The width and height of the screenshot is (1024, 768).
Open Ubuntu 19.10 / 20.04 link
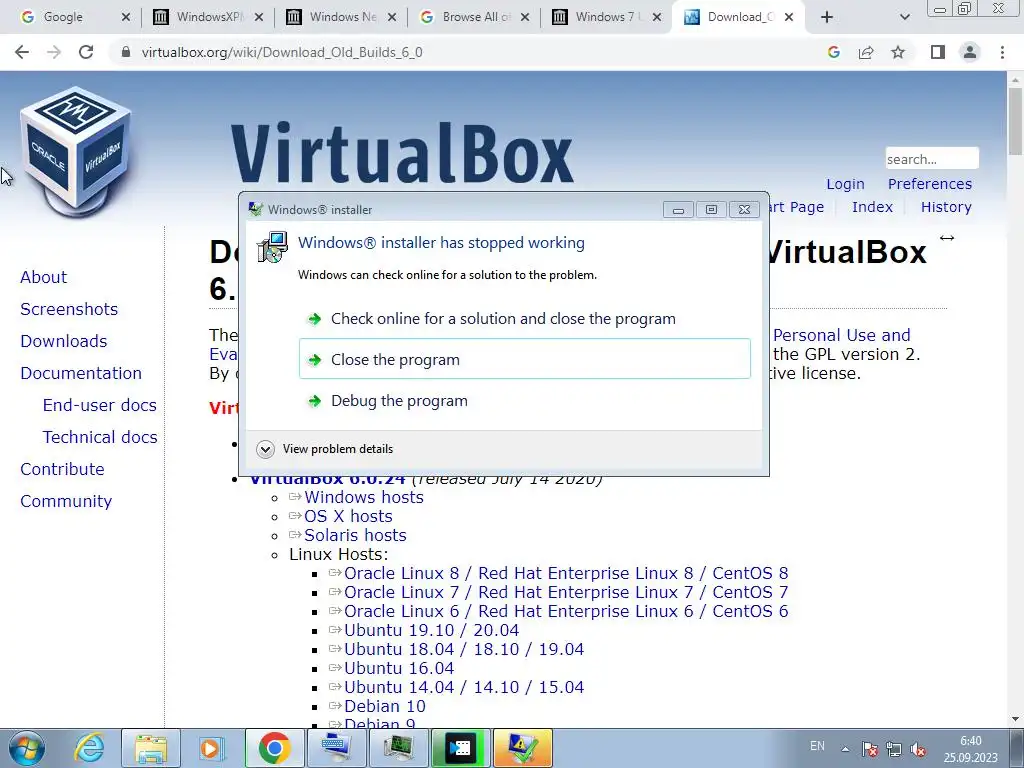[431, 630]
